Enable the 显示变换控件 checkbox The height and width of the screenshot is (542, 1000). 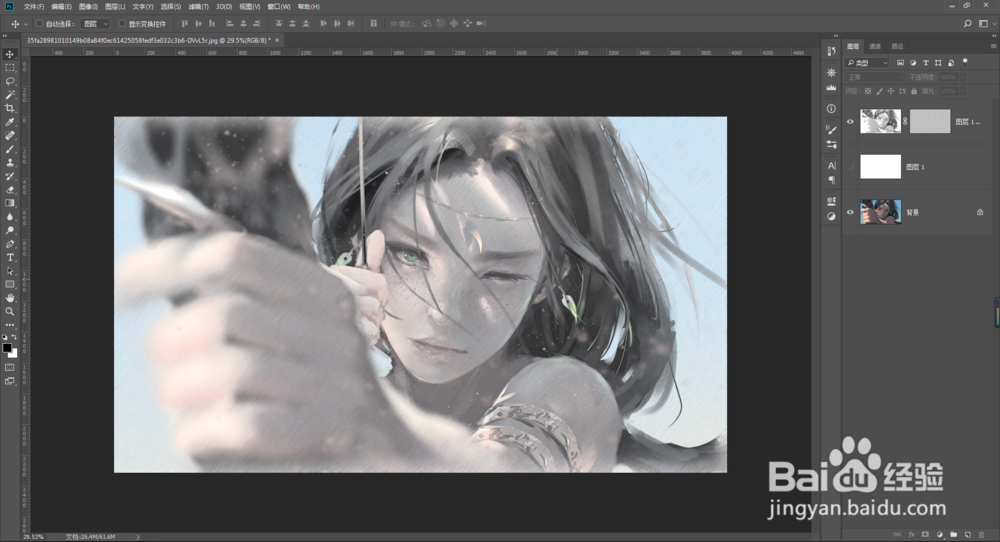click(x=122, y=24)
